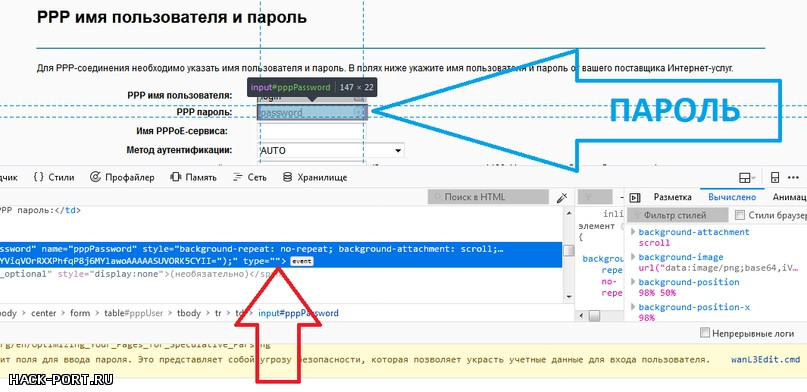This screenshot has height=392, width=807.
Task: Switch to the Разметка tab
Action: pyautogui.click(x=672, y=197)
